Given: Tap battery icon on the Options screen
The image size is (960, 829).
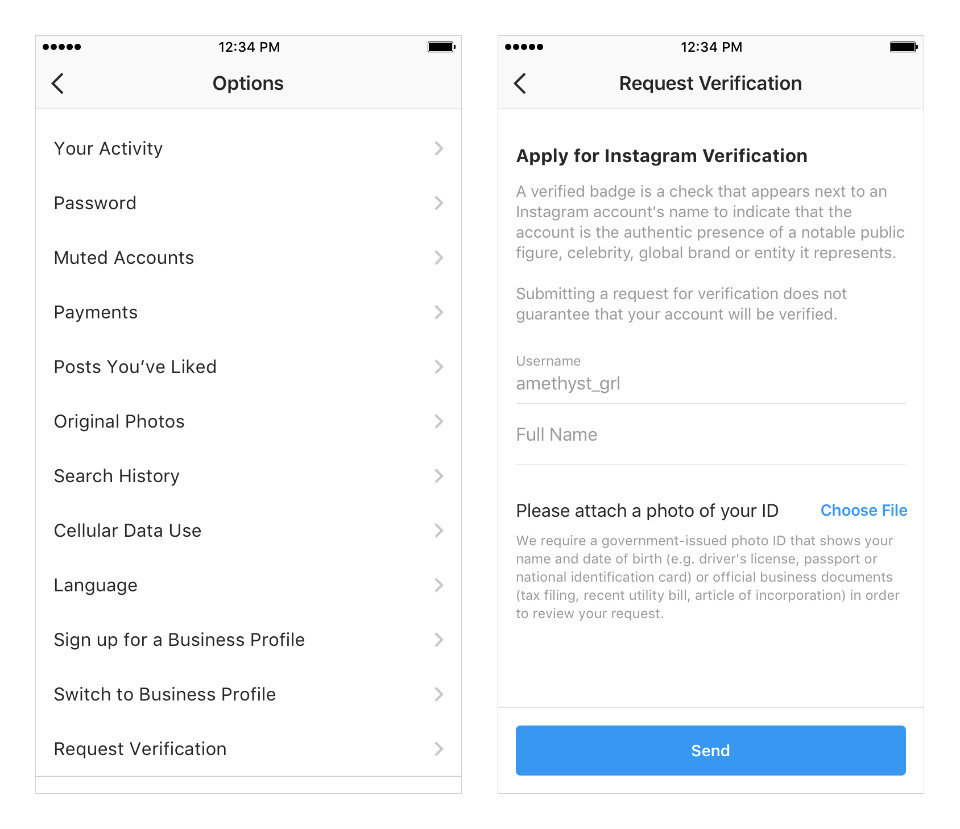Looking at the screenshot, I should (440, 47).
